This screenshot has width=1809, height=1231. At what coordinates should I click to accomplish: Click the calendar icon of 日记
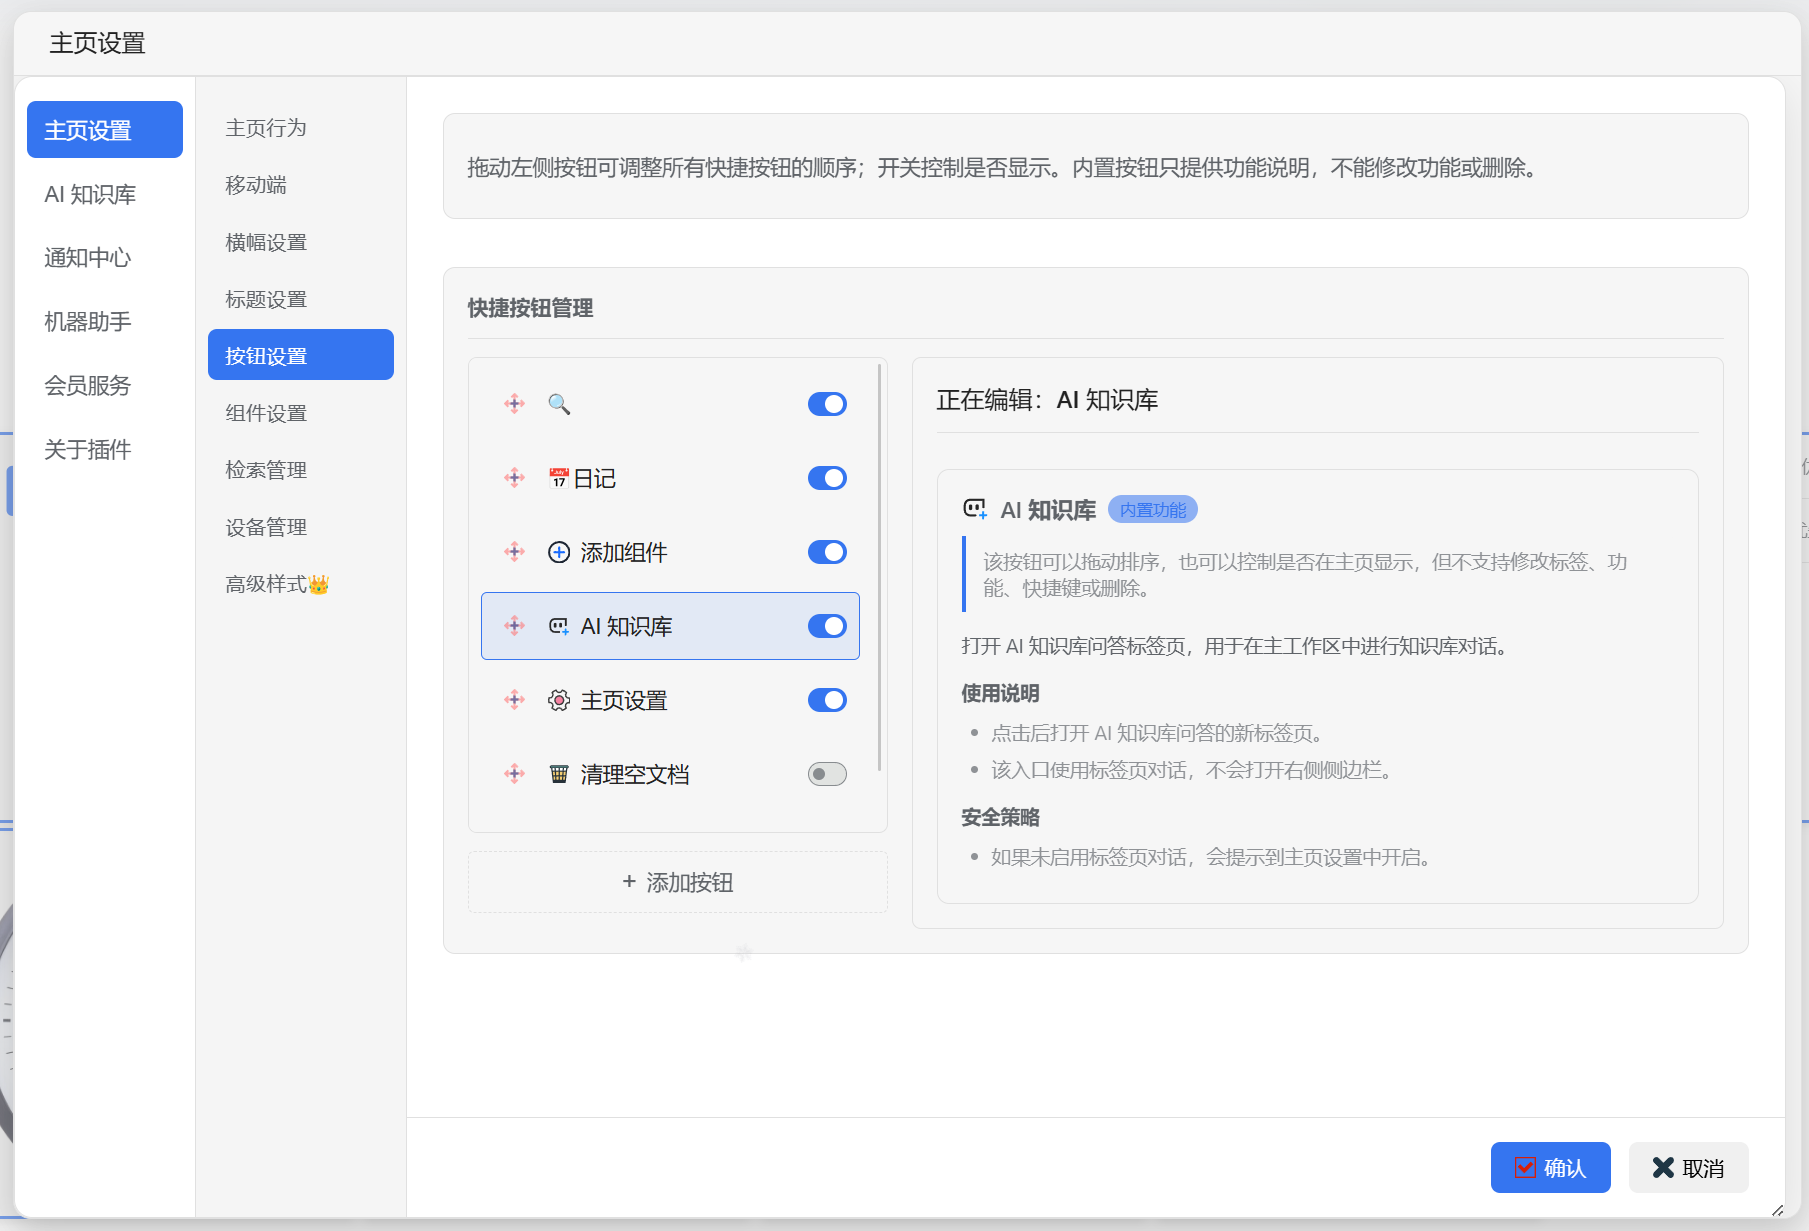(x=559, y=478)
